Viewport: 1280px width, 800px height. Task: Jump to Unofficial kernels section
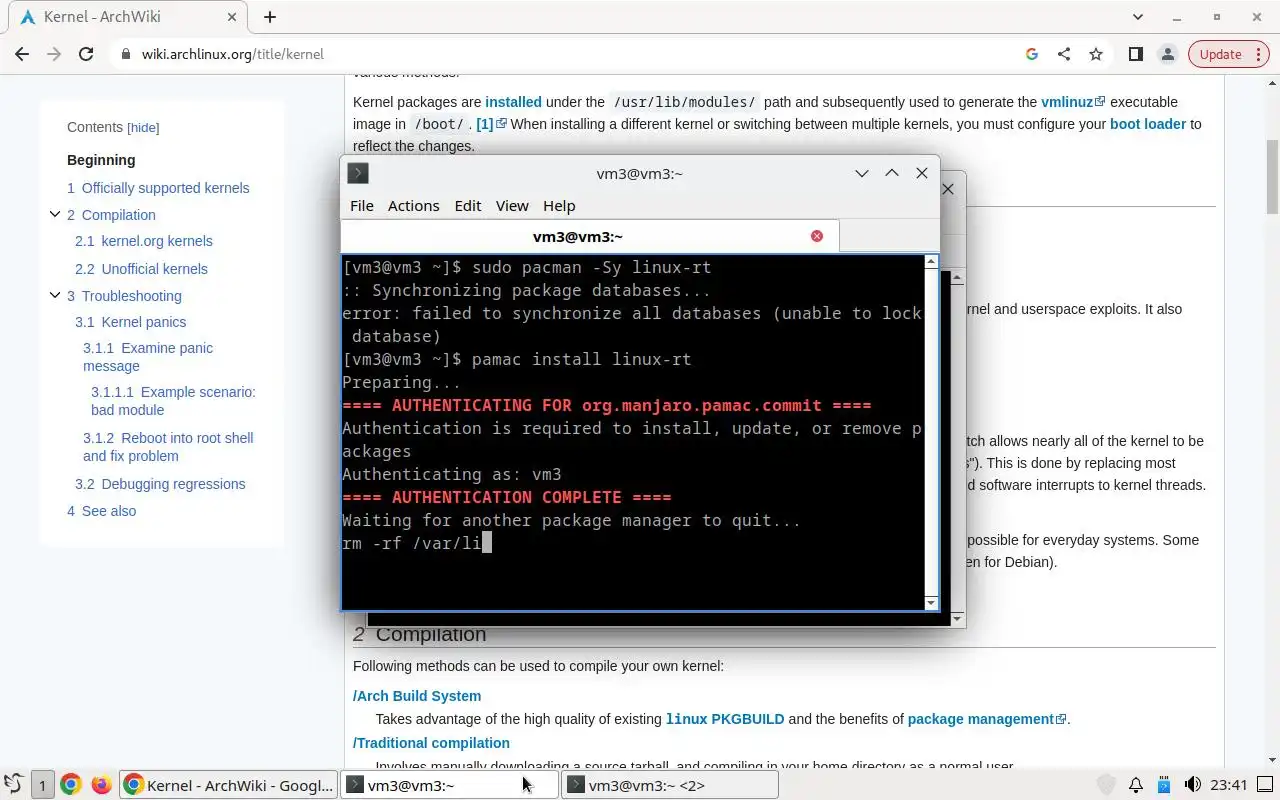click(x=141, y=269)
